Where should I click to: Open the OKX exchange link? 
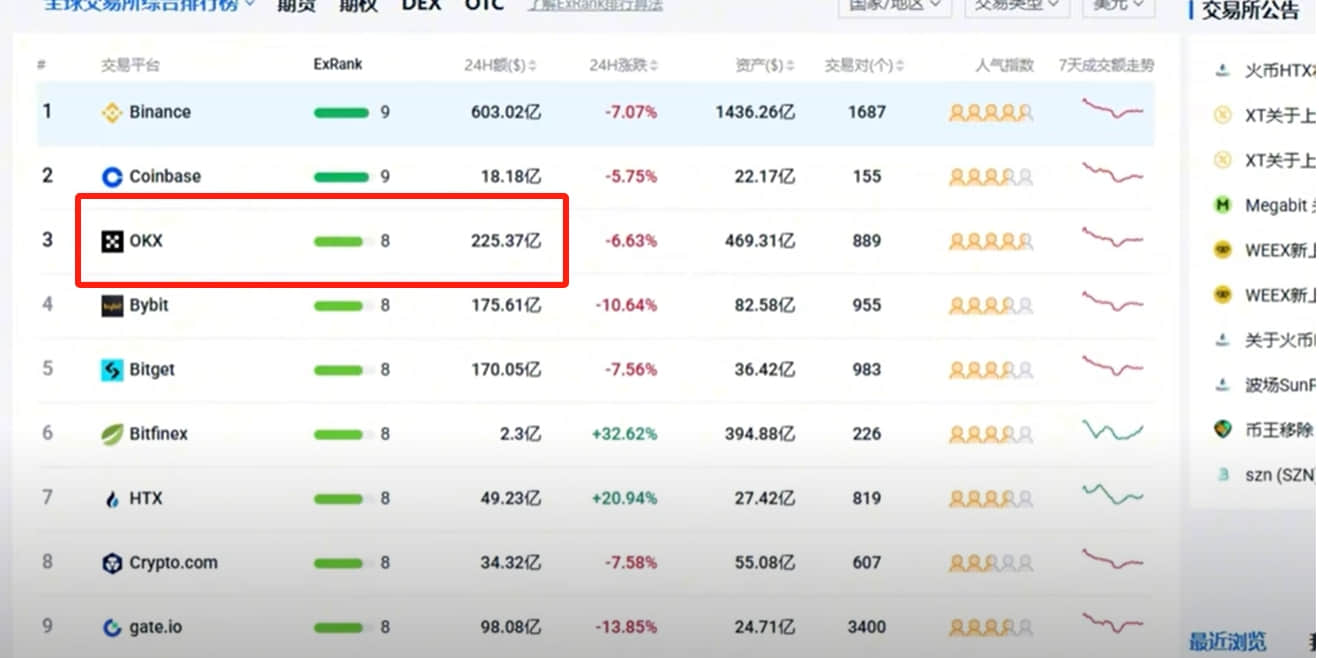(x=146, y=241)
